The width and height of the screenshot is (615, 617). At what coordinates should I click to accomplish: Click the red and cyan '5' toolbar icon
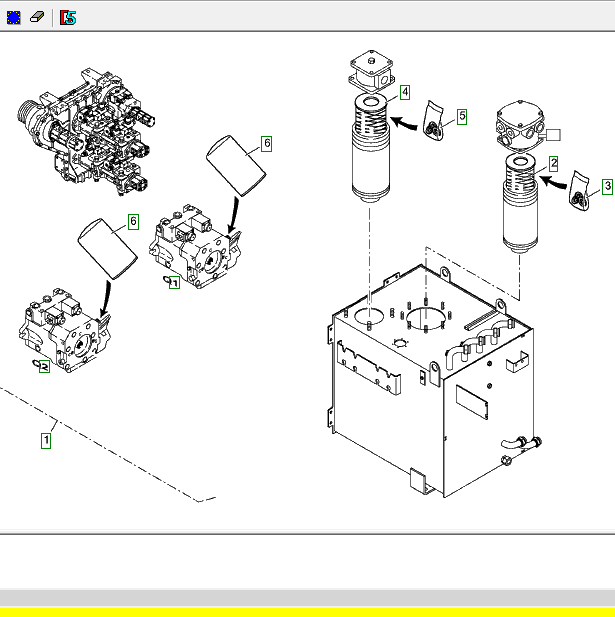(x=67, y=17)
